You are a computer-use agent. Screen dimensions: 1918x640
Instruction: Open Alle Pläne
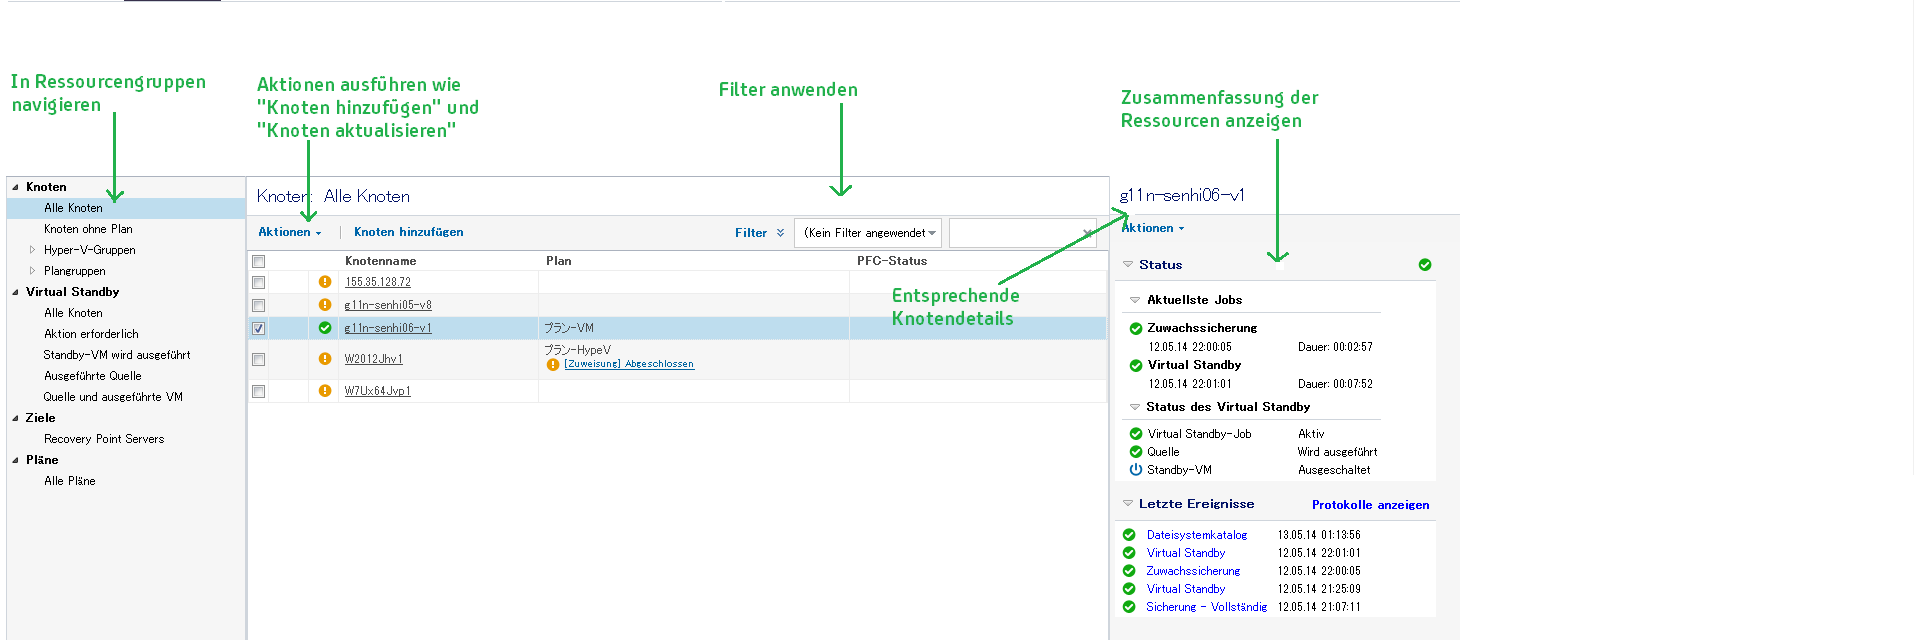pos(70,481)
